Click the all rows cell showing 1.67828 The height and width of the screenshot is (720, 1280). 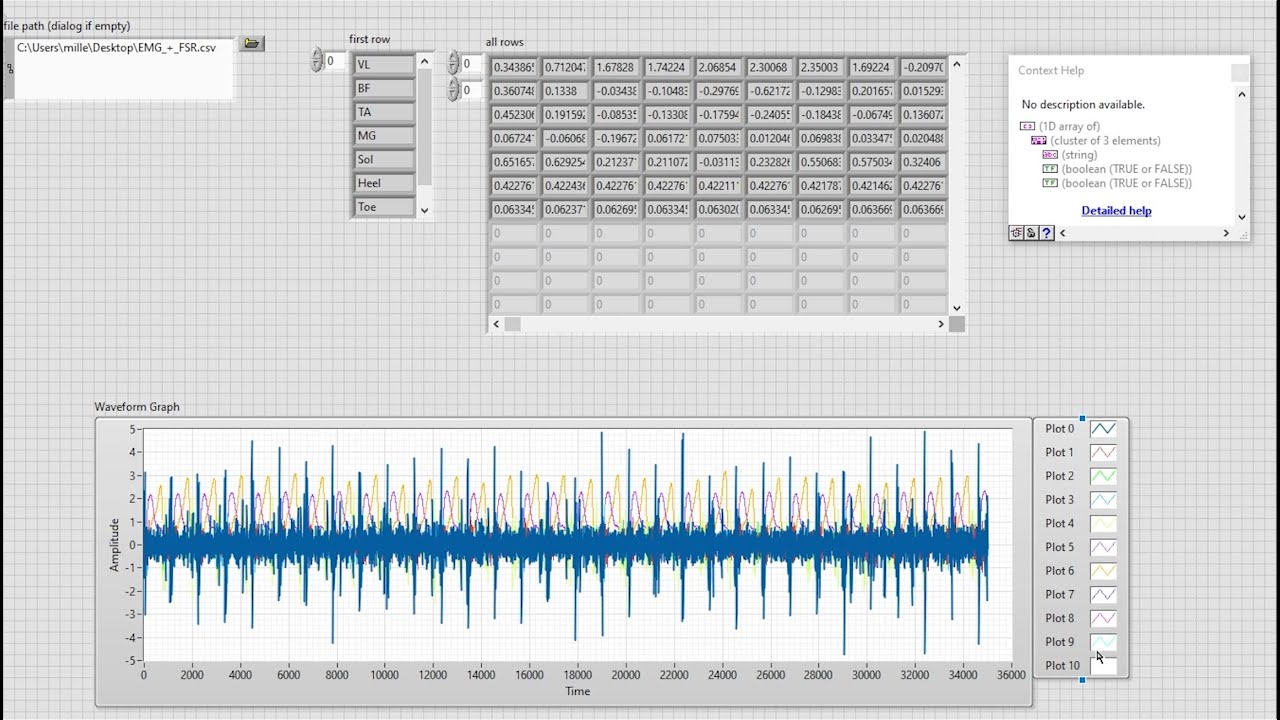click(615, 67)
